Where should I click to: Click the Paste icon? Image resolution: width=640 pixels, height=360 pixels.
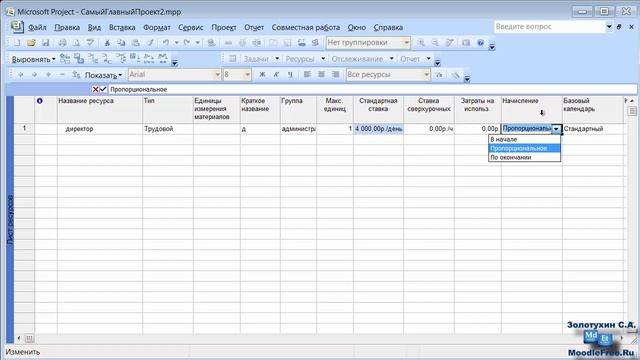[x=136, y=42]
